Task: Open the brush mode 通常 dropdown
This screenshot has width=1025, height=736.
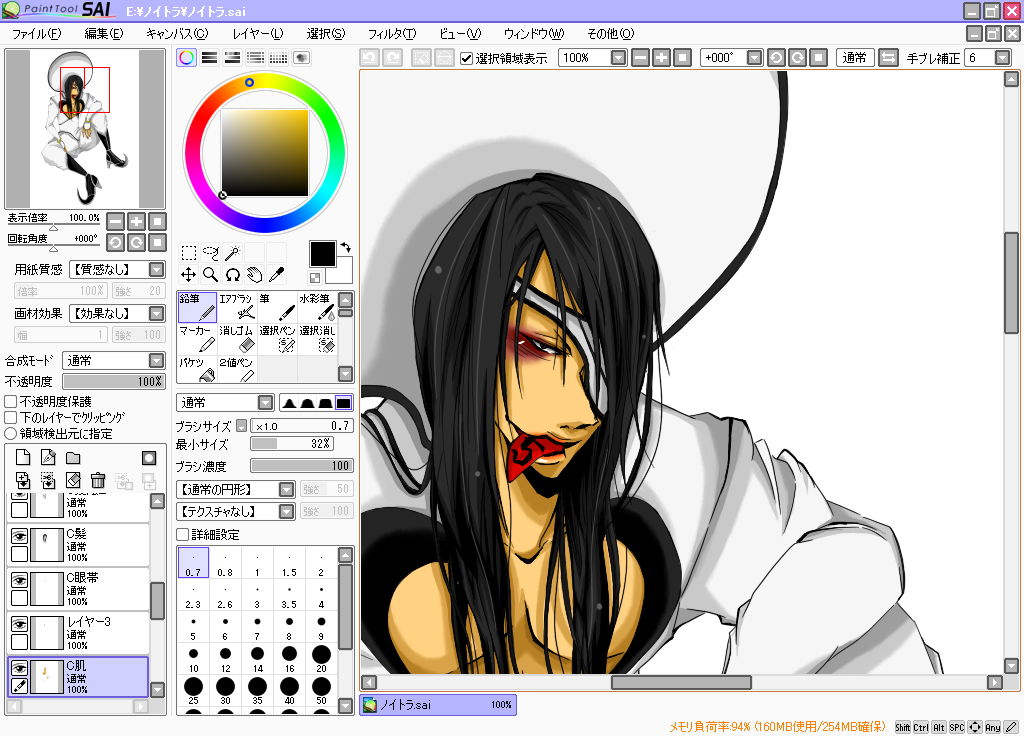Action: (225, 402)
